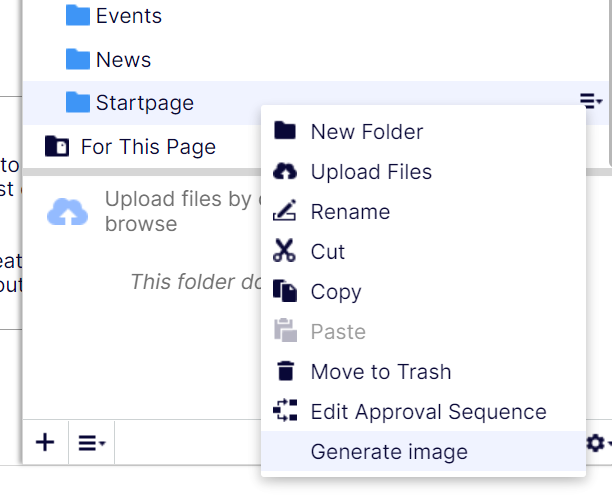Select the Startpage folder row
This screenshot has height=502, width=612.
point(315,103)
